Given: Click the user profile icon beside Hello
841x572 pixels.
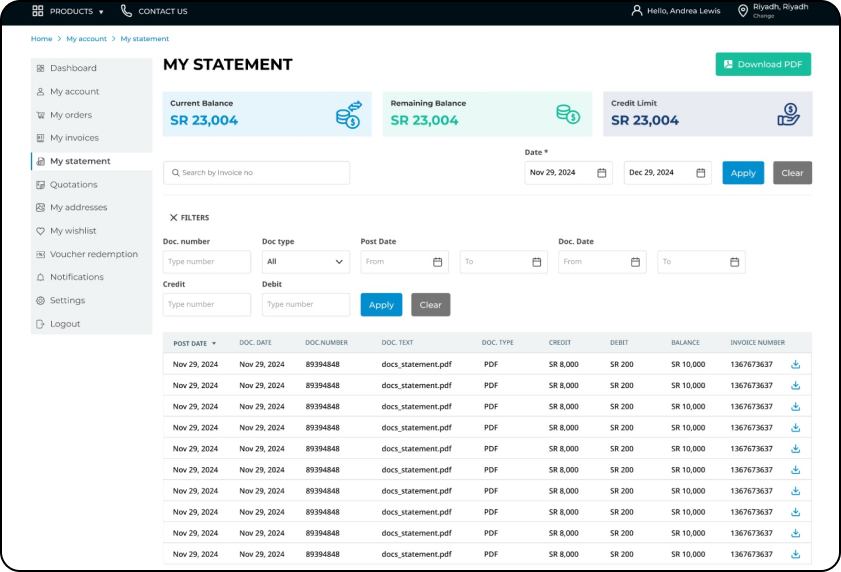Looking at the screenshot, I should [x=637, y=11].
